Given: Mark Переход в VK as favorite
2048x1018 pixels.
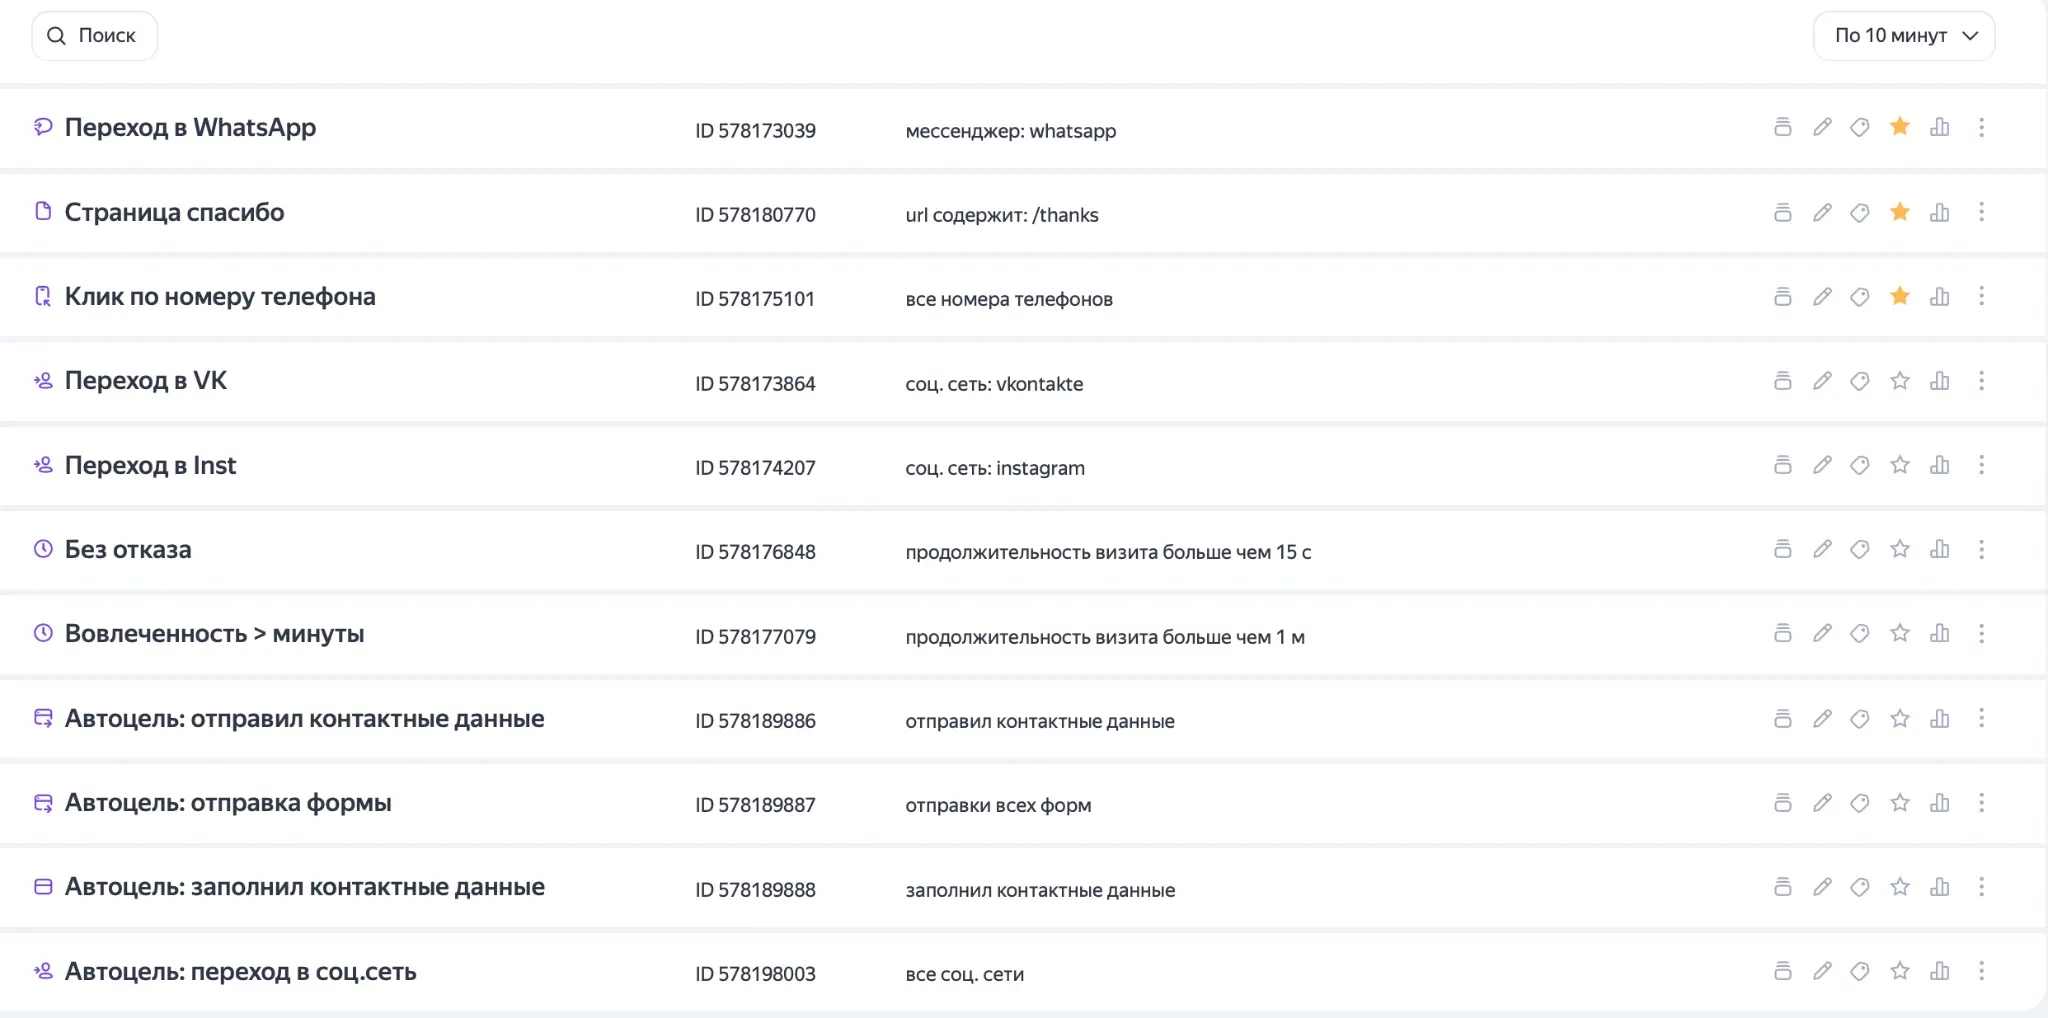Looking at the screenshot, I should pyautogui.click(x=1900, y=381).
